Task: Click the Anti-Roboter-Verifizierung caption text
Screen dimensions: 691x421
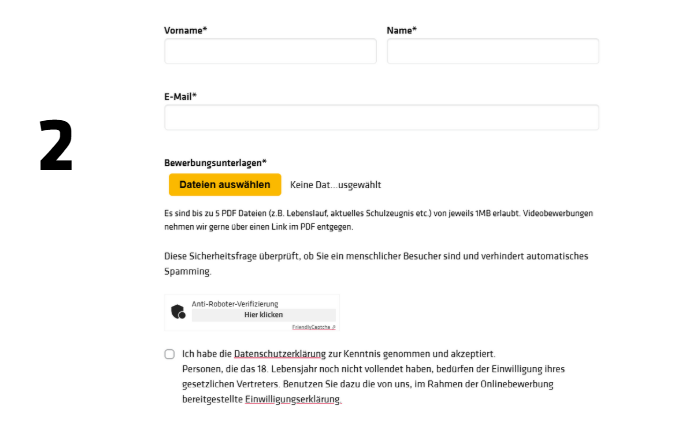Action: (234, 303)
